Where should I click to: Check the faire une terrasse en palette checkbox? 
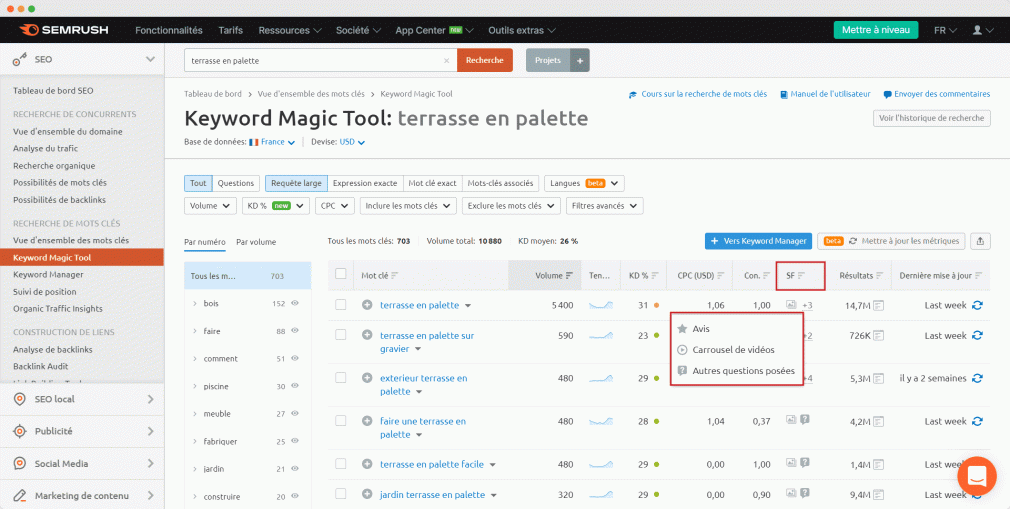click(341, 421)
